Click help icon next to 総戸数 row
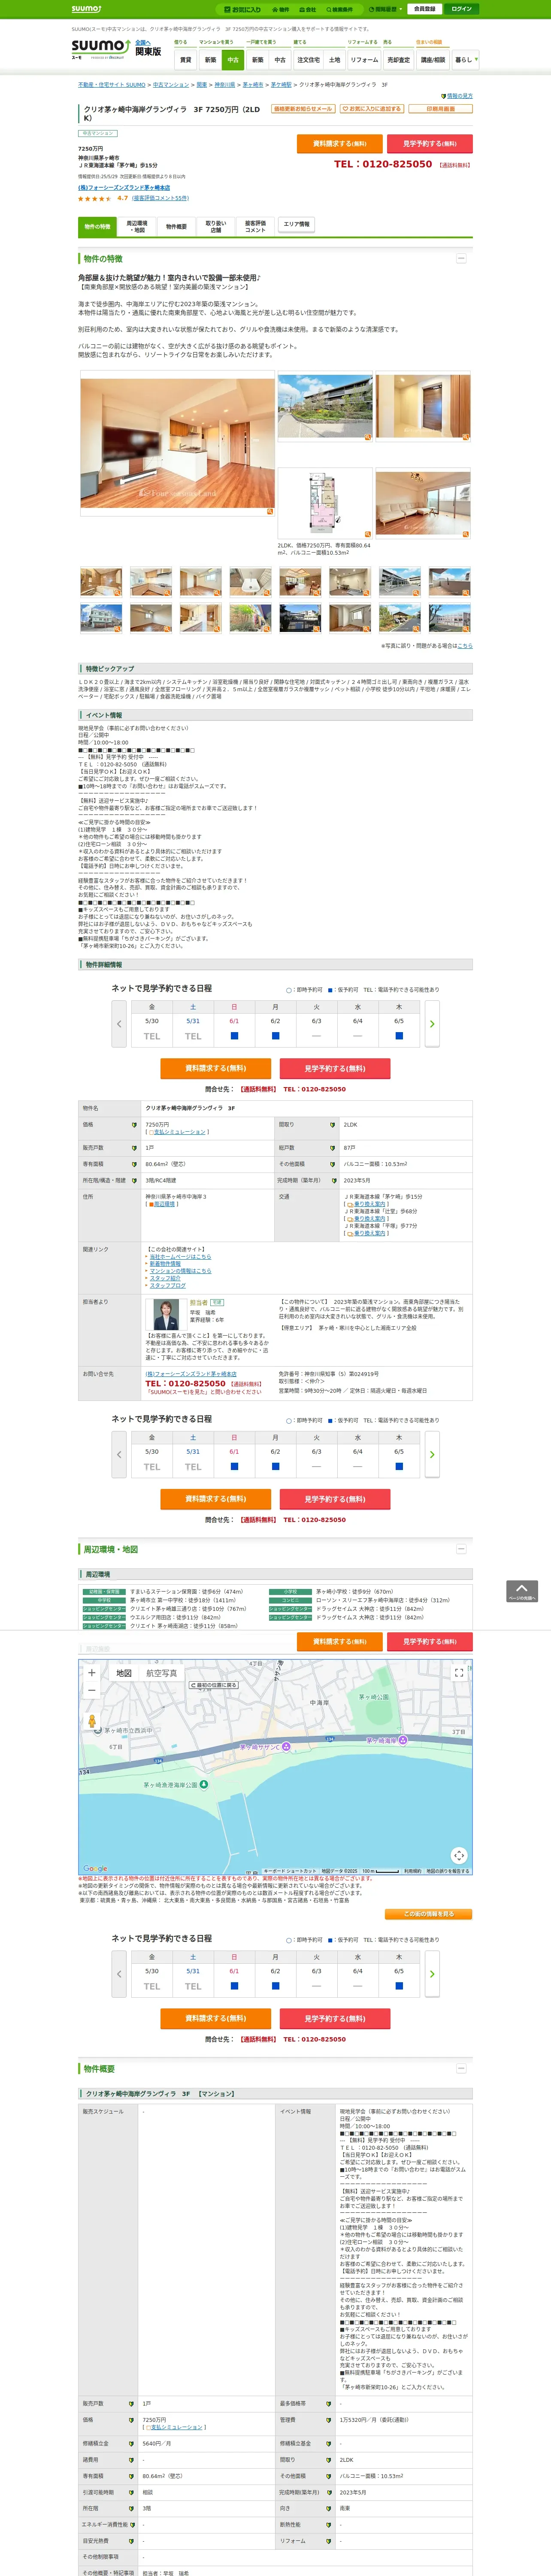 (x=332, y=1148)
